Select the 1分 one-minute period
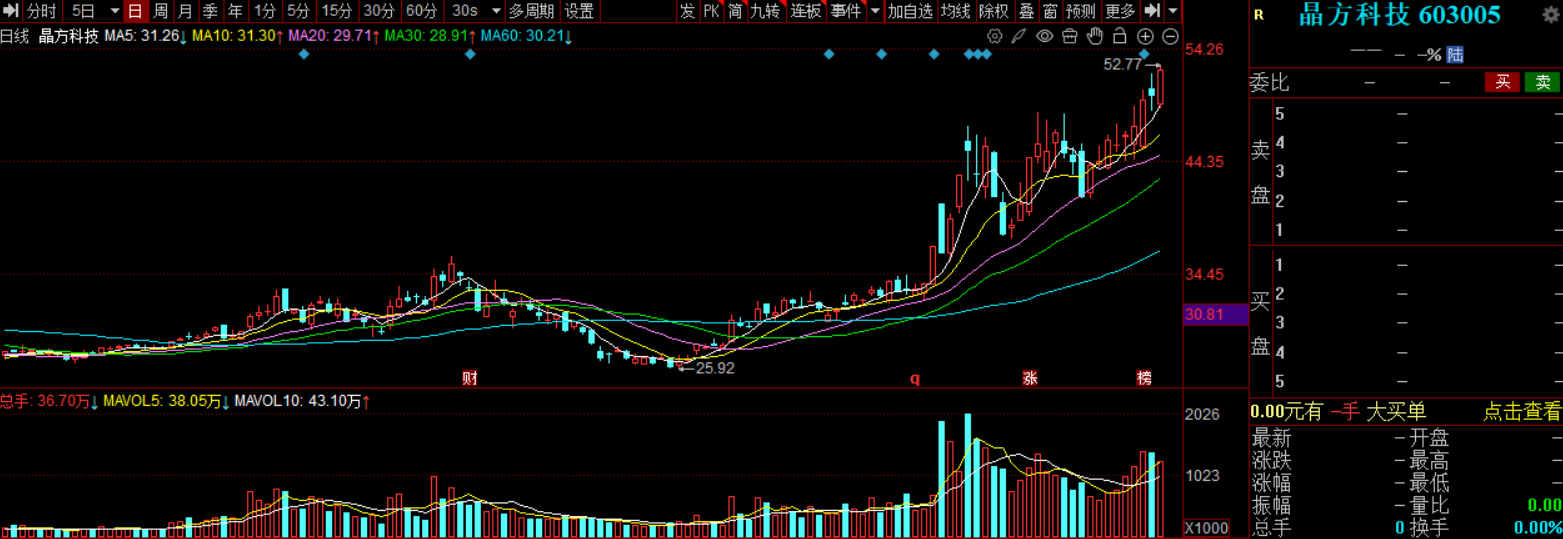 coord(264,11)
